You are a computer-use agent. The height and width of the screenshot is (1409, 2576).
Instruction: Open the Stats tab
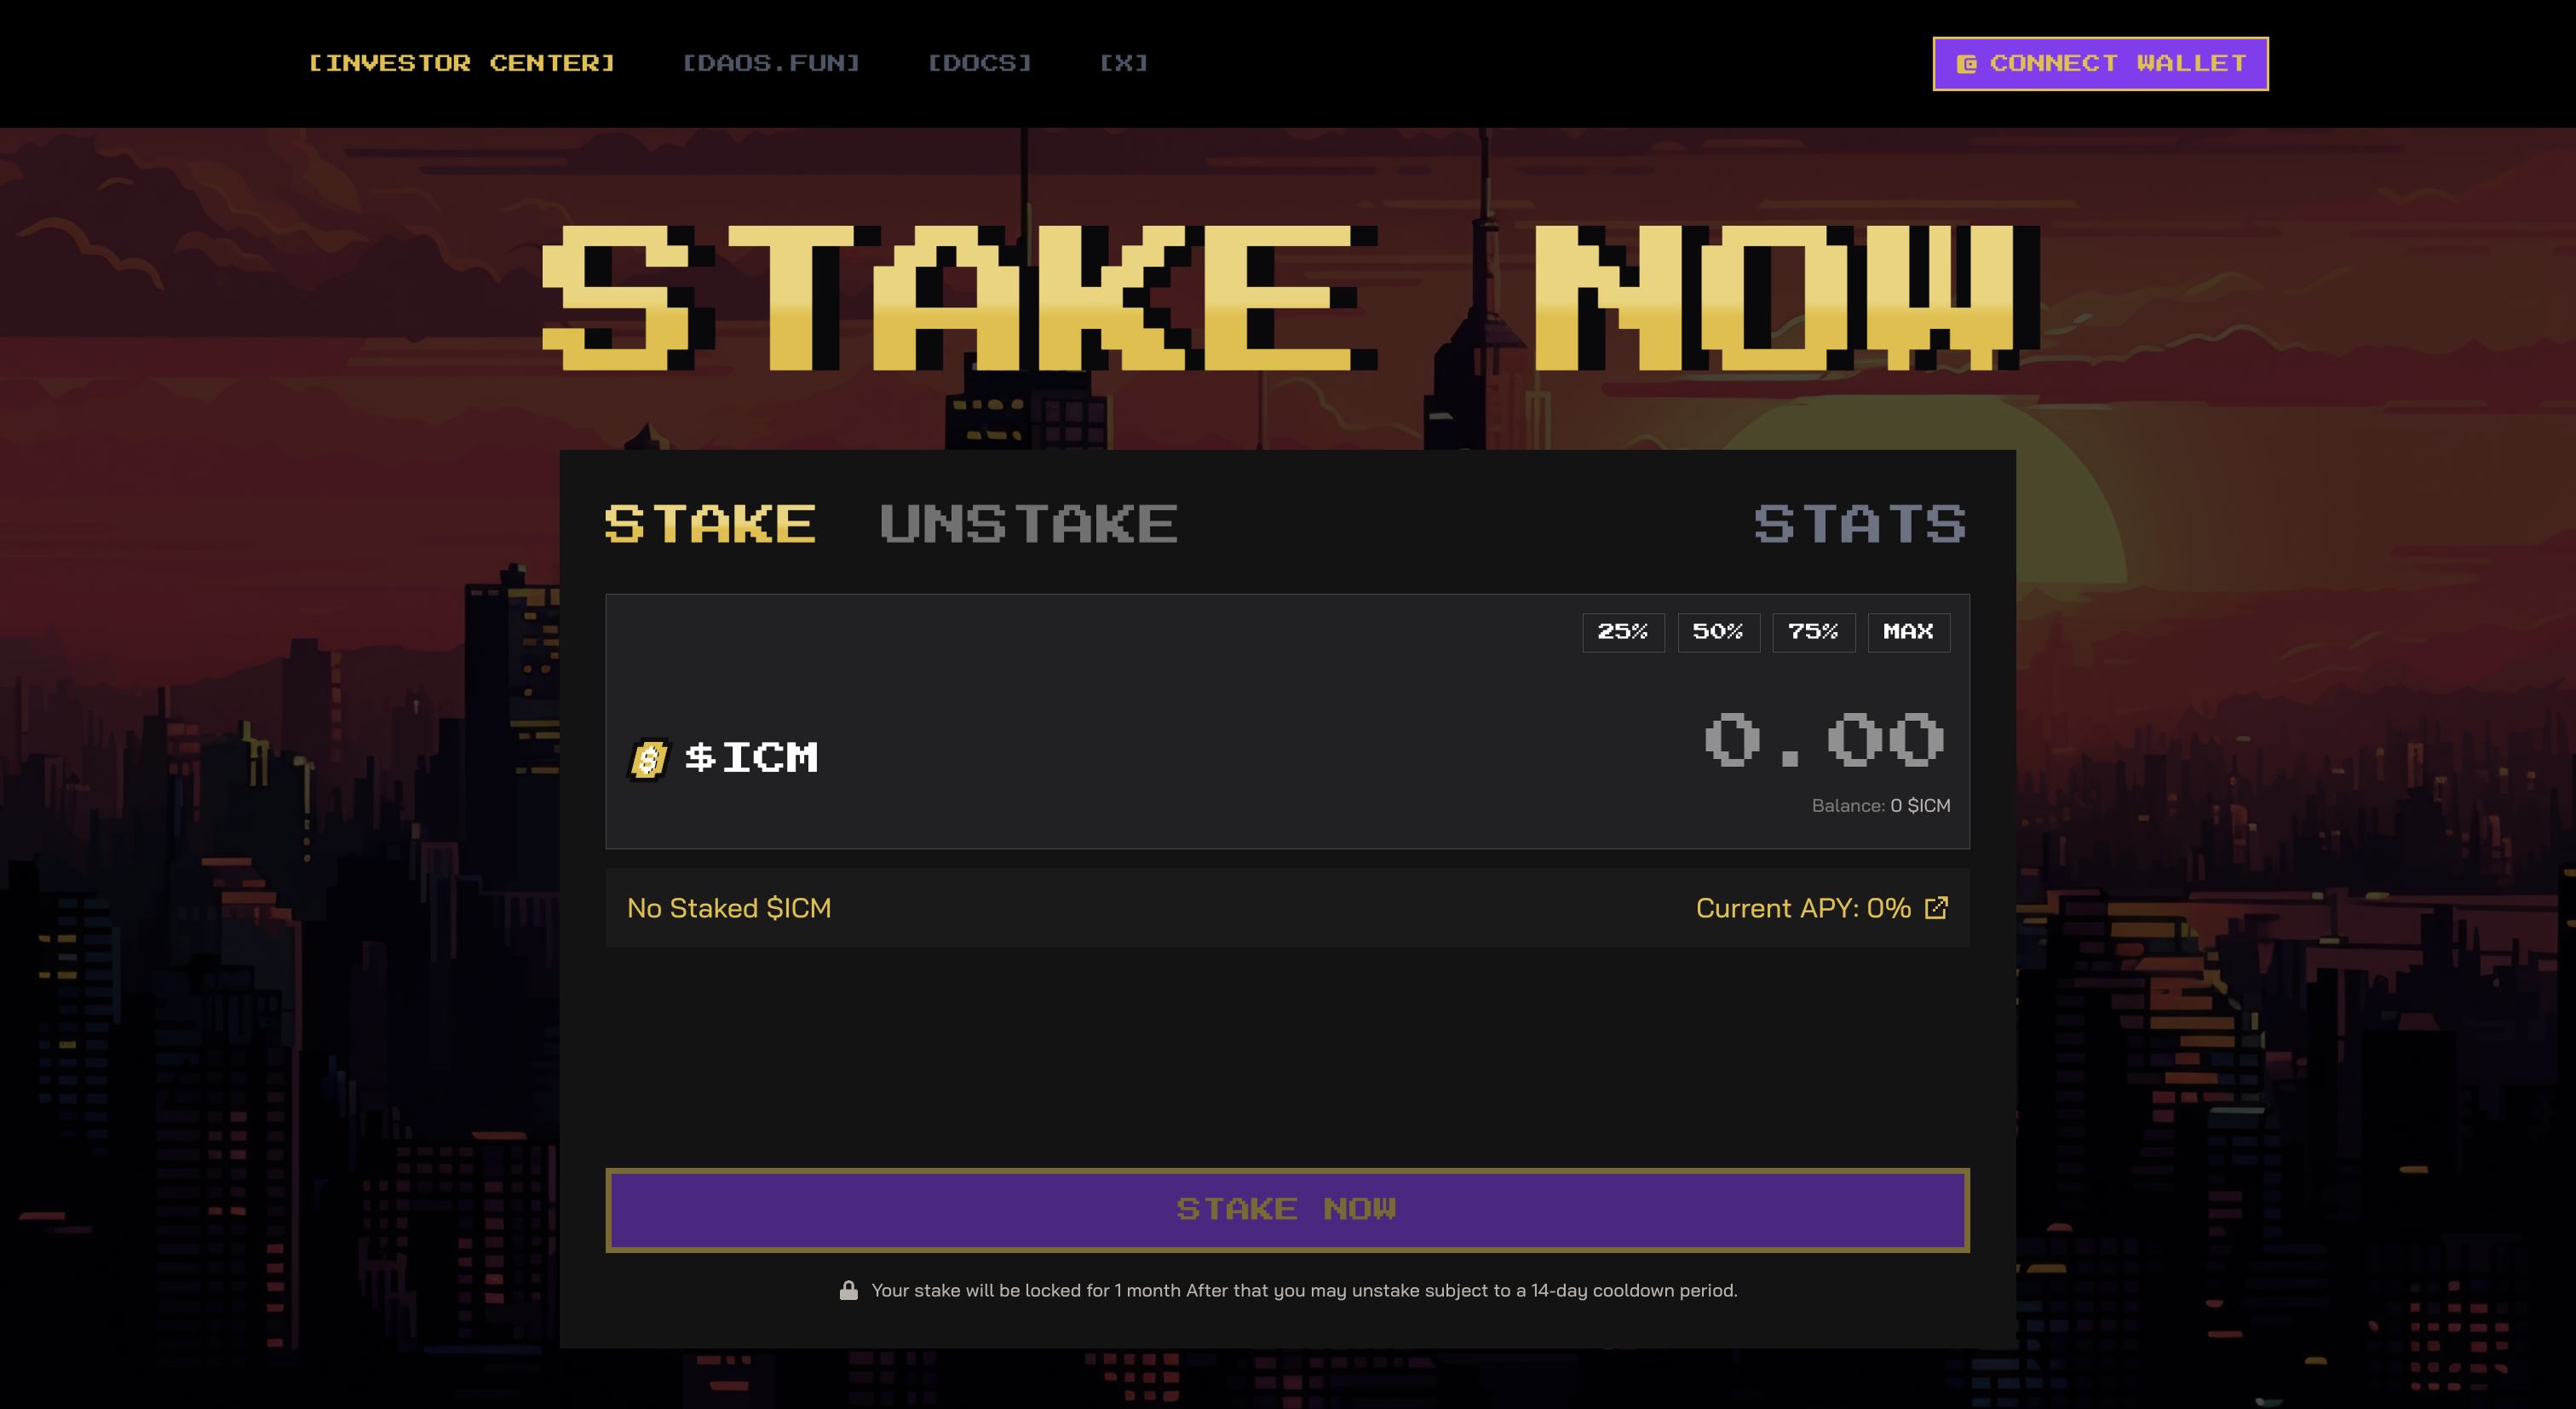point(1860,524)
